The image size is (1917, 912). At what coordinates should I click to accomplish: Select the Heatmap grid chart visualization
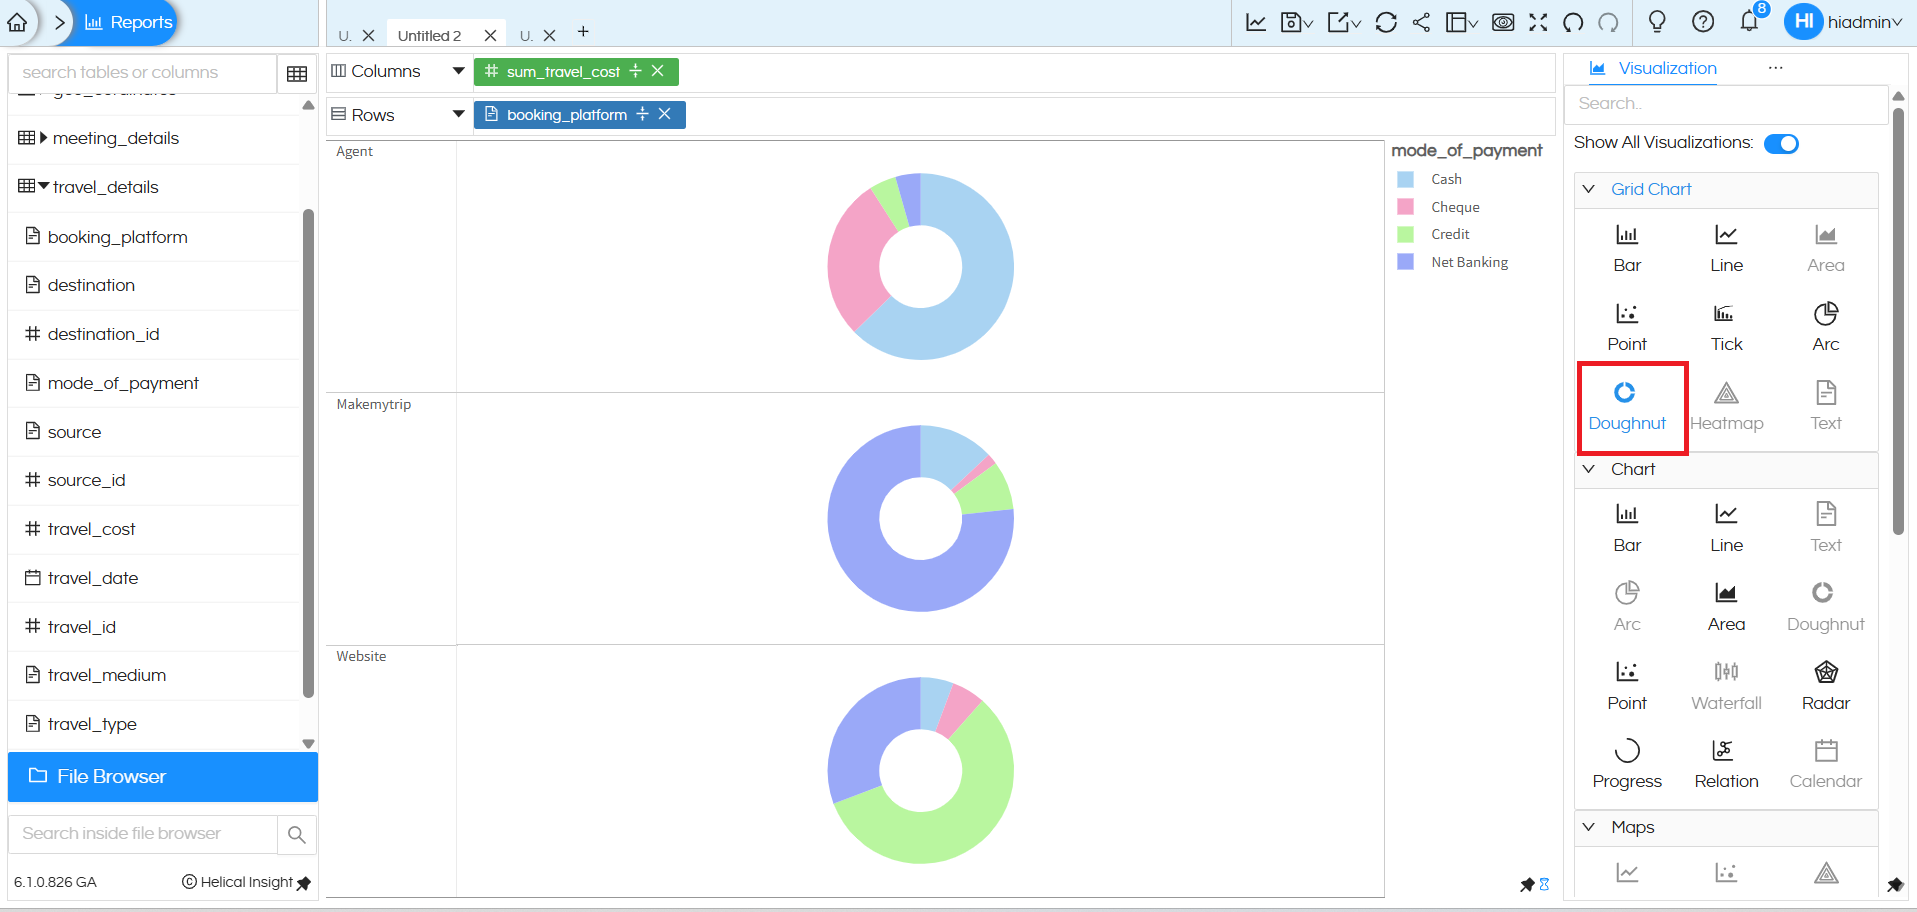tap(1727, 403)
